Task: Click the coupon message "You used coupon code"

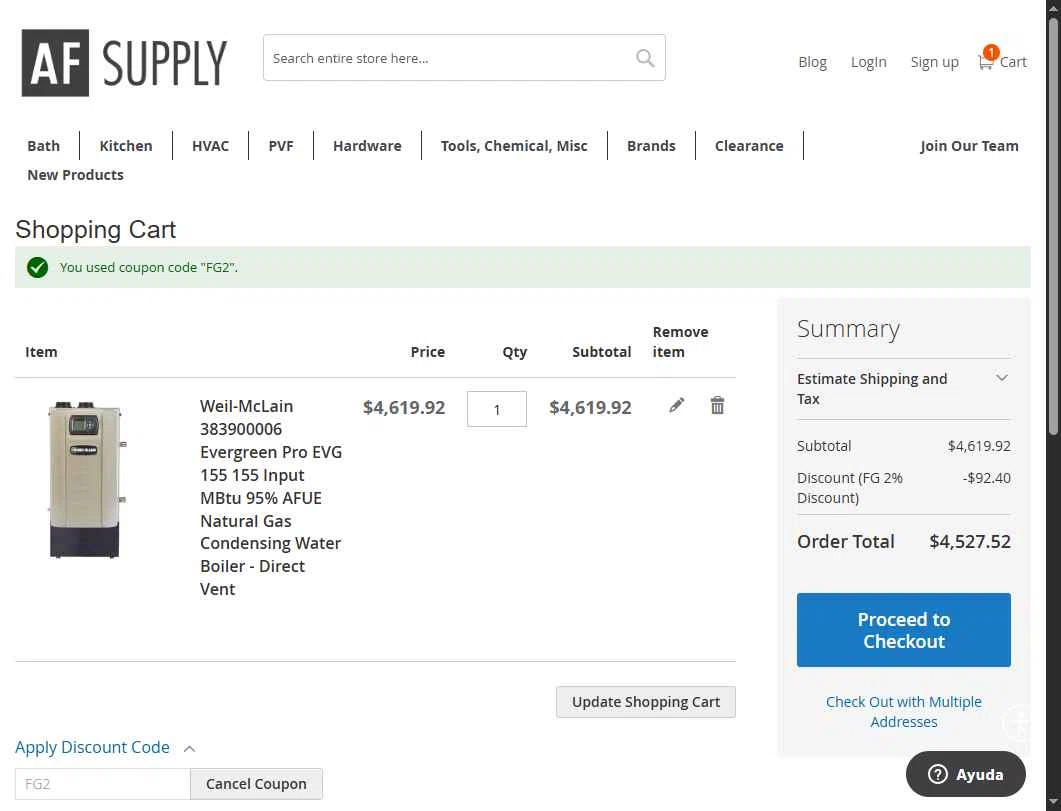Action: click(x=148, y=267)
